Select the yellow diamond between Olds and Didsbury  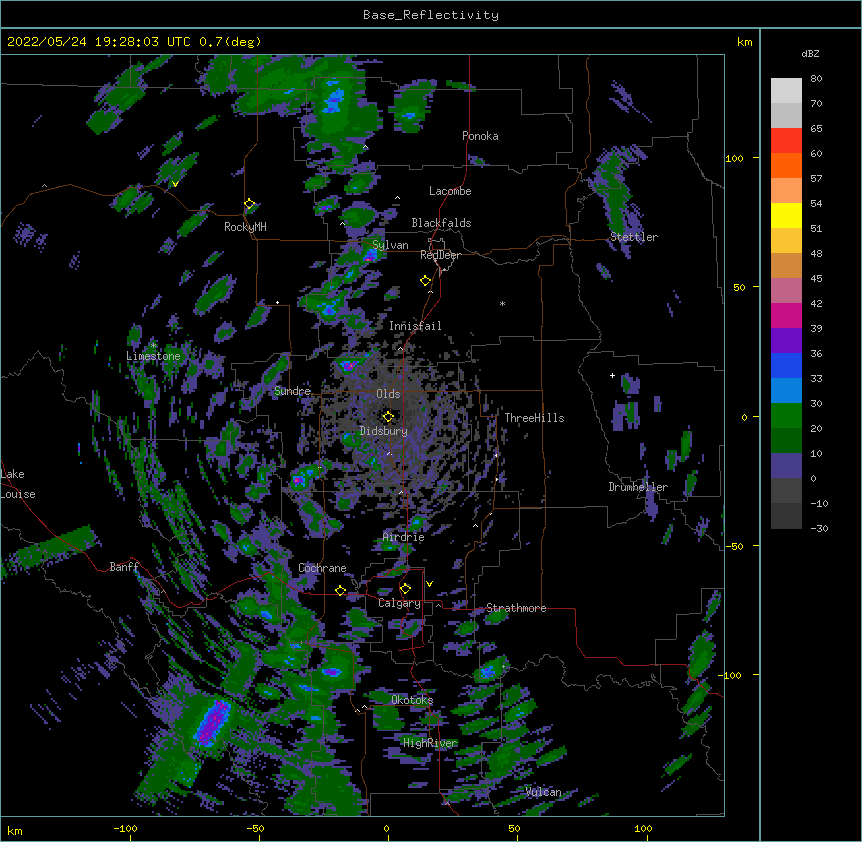389,417
